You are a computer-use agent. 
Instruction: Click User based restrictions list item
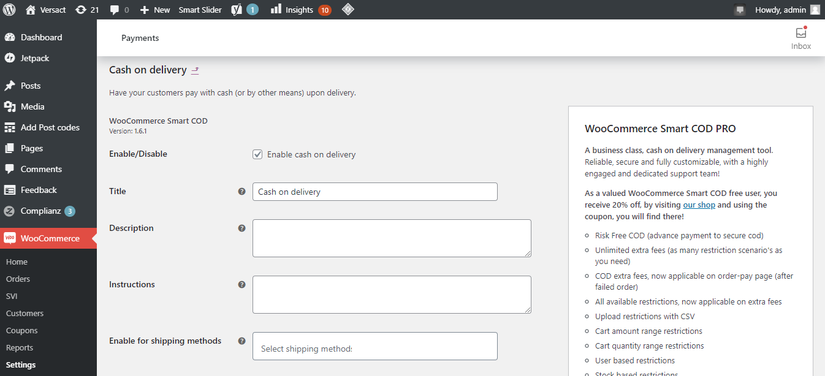click(635, 361)
